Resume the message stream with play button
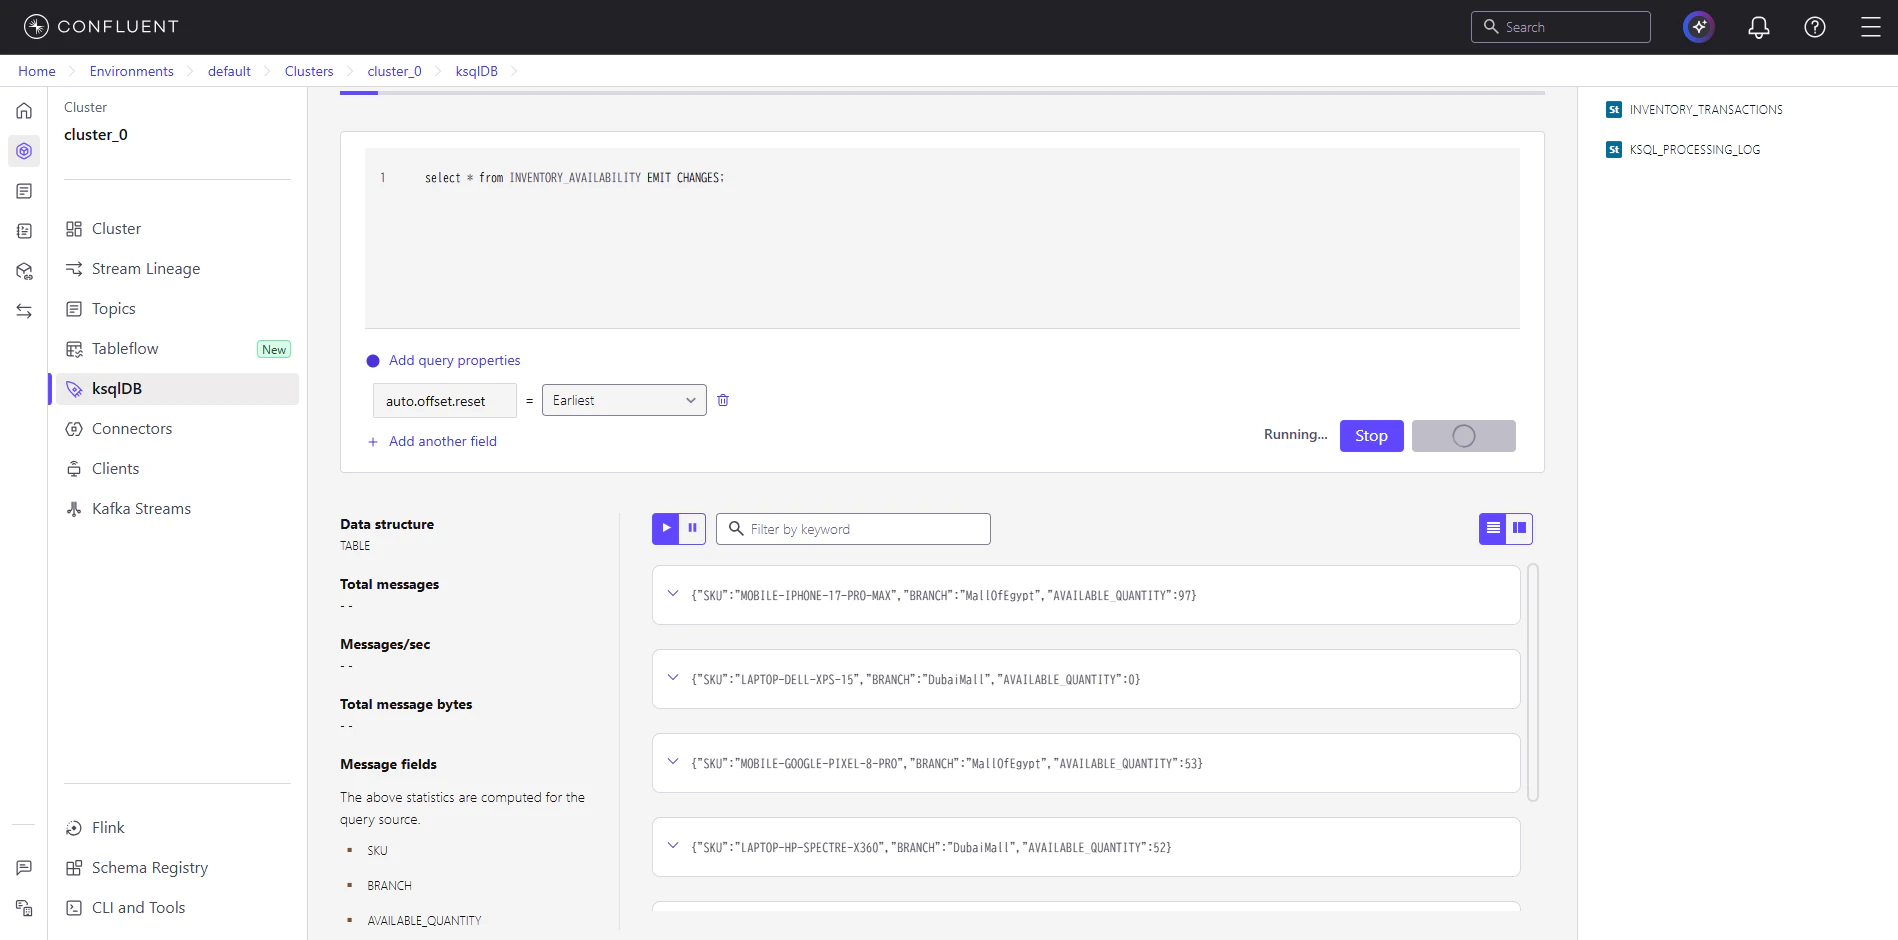This screenshot has height=940, width=1898. 666,529
